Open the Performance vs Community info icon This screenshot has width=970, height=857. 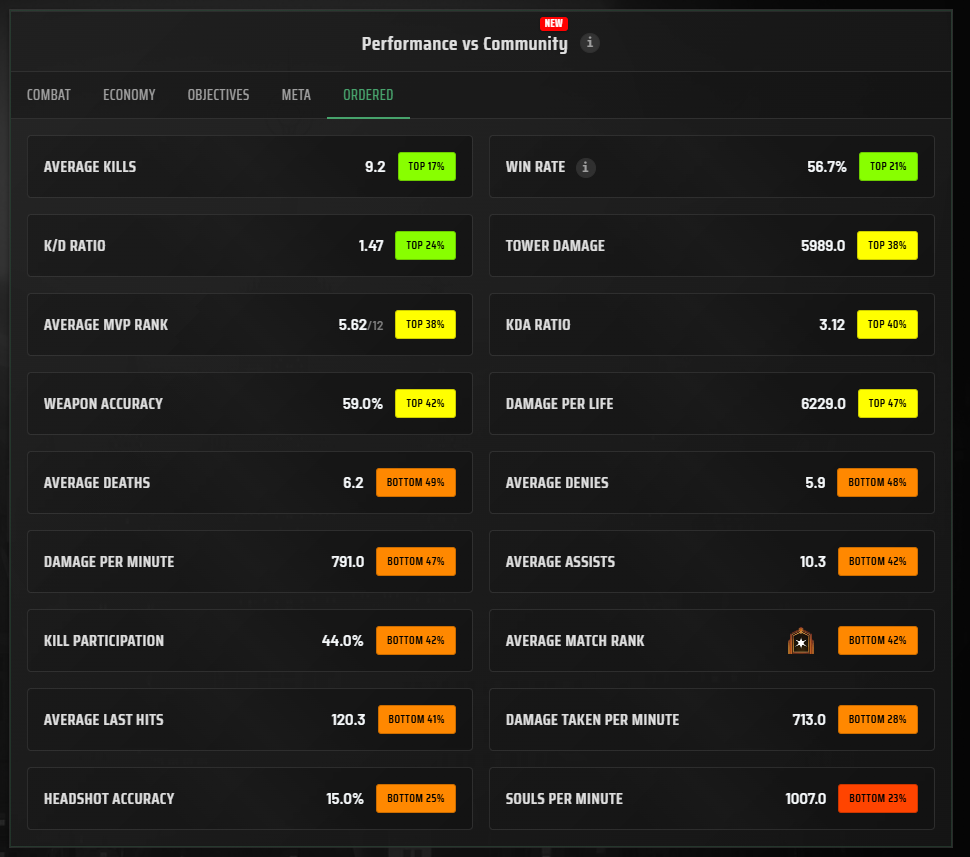click(590, 43)
